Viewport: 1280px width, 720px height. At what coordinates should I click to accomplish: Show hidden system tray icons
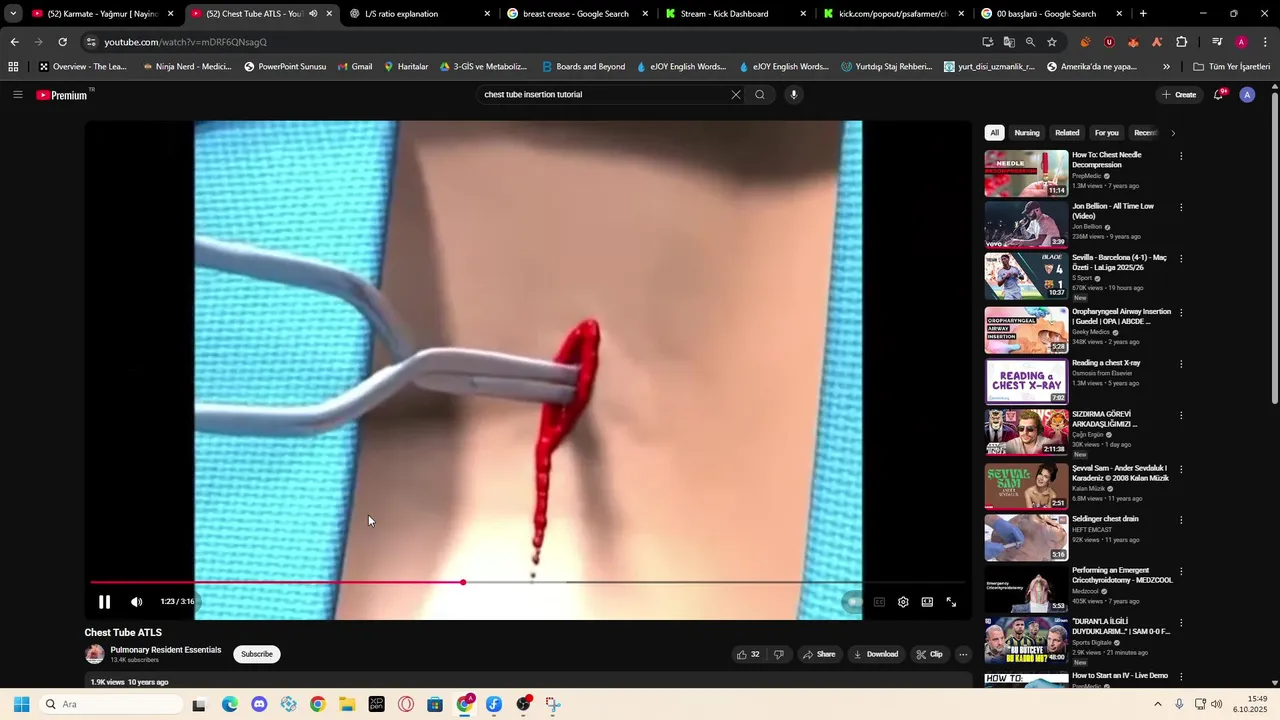click(1158, 705)
